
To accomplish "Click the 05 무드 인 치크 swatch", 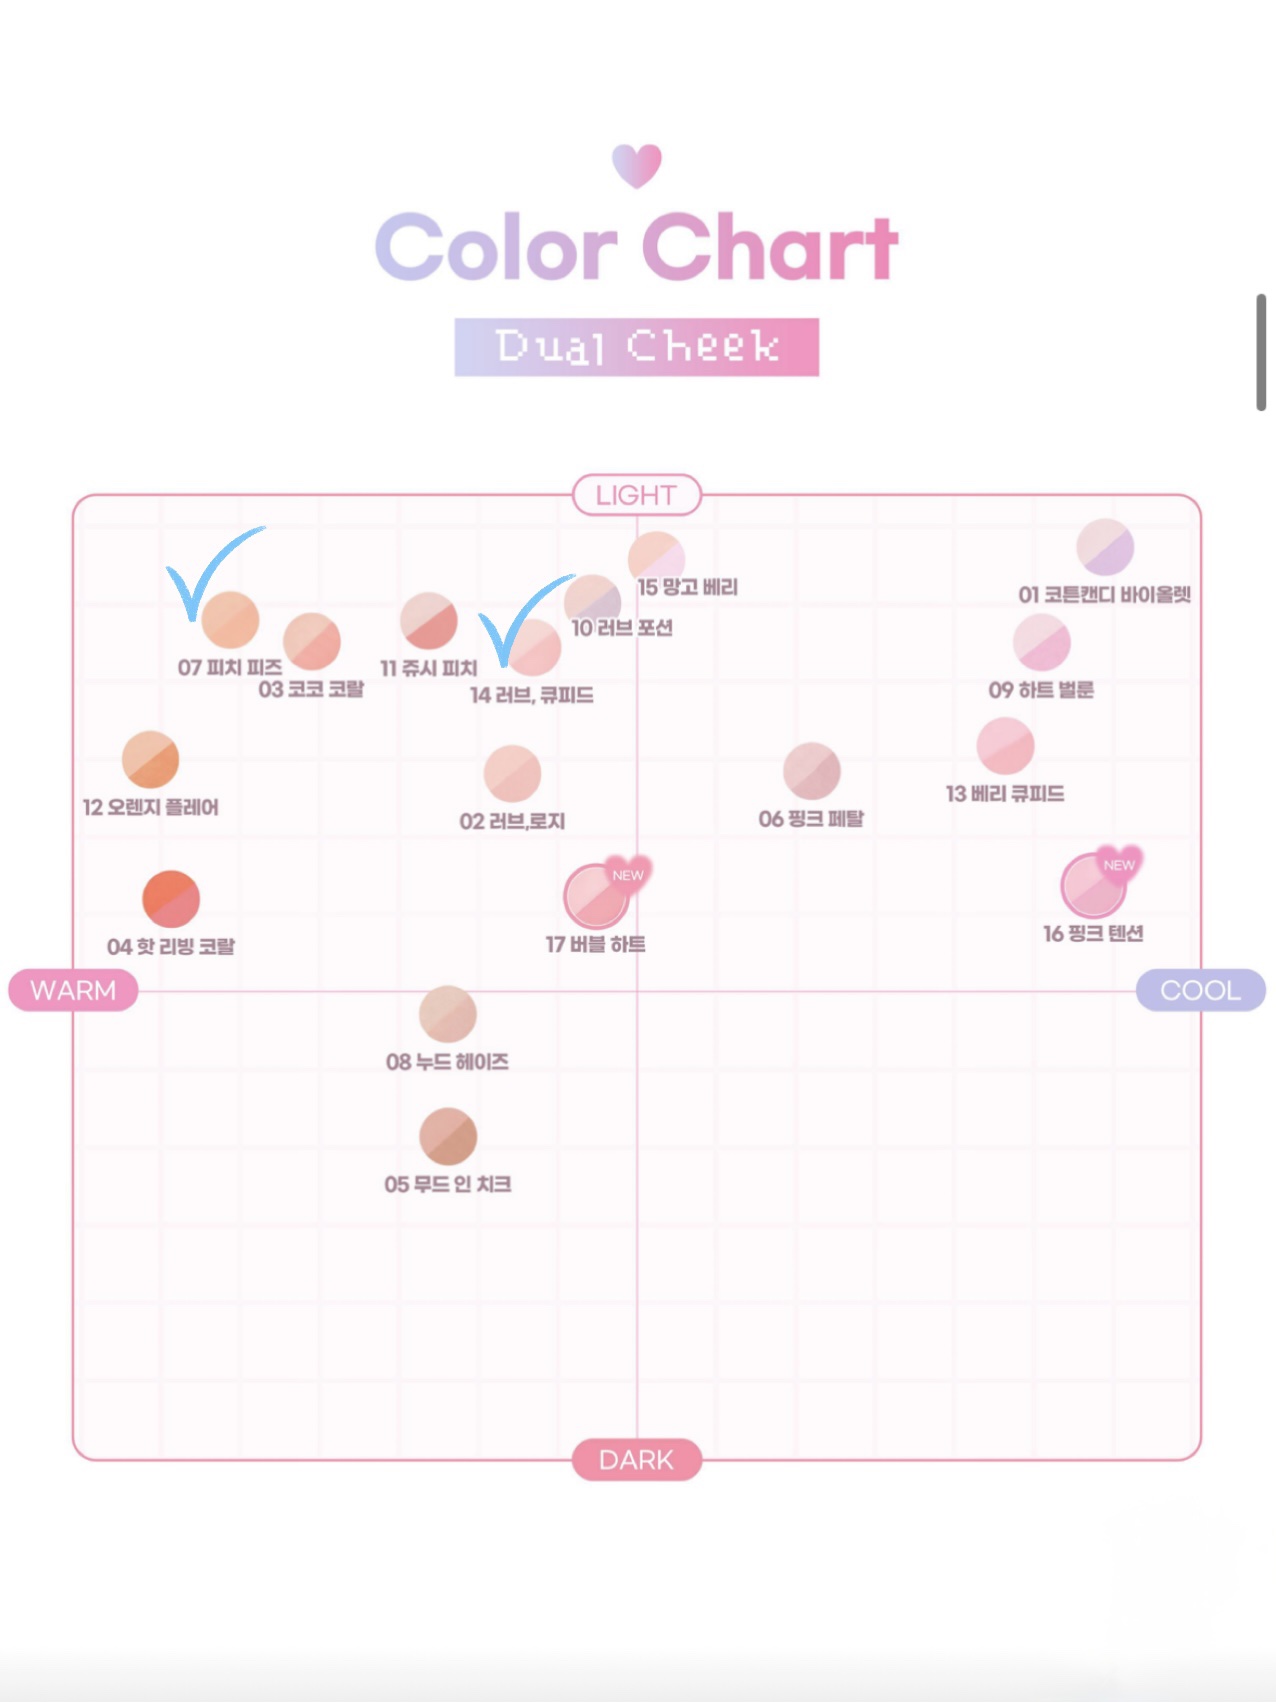I will [x=448, y=1137].
